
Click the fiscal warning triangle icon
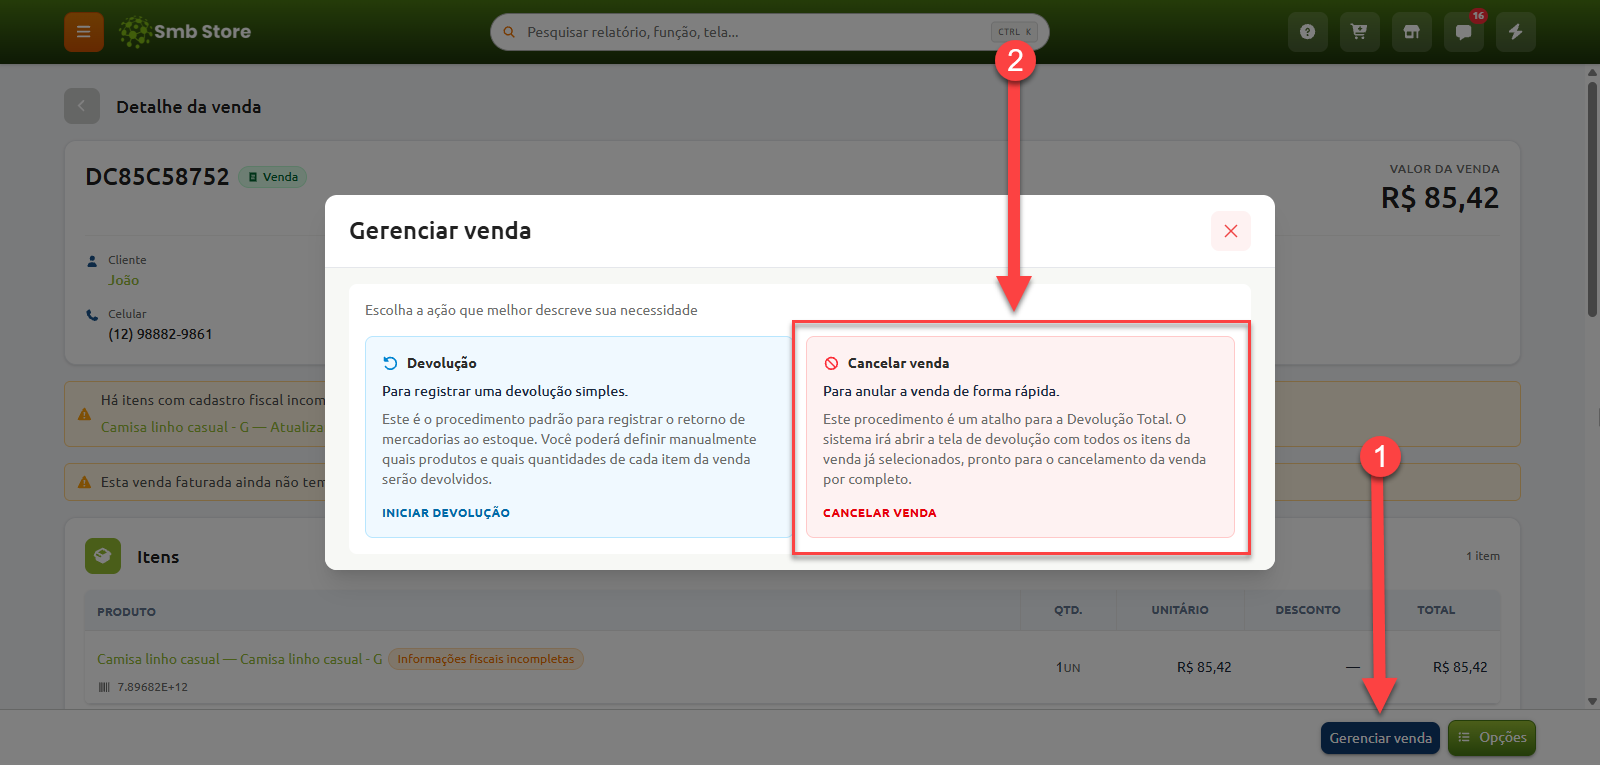84,414
